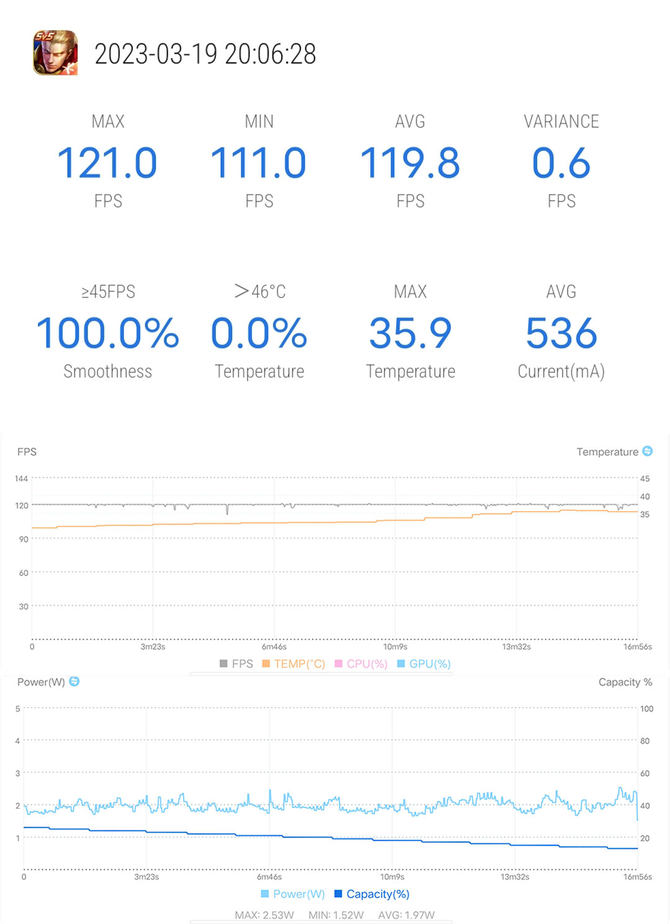This screenshot has width=670, height=924.
Task: Toggle the Capacity(%) legend entry
Action: [x=371, y=894]
